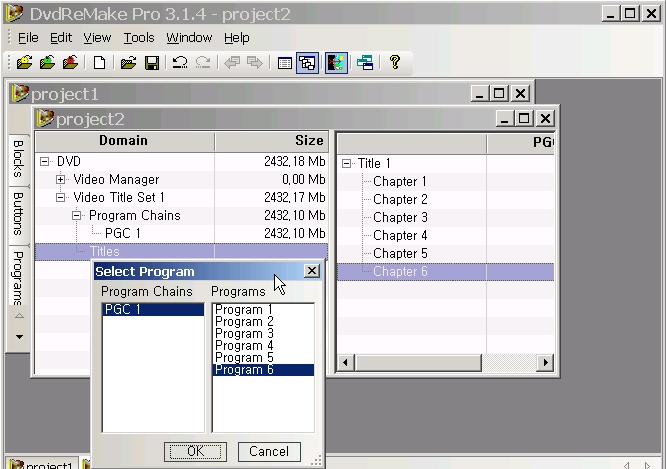Collapse the DVD tree node
Image resolution: width=666 pixels, height=469 pixels.
(44, 161)
